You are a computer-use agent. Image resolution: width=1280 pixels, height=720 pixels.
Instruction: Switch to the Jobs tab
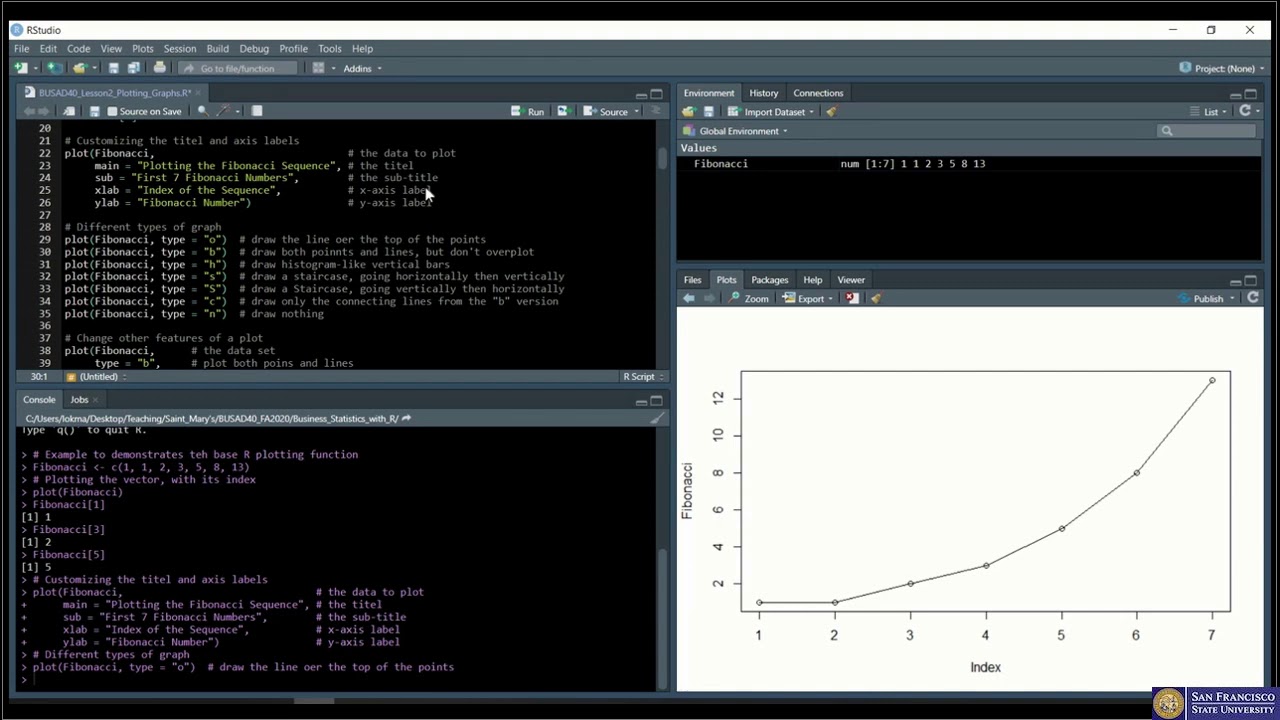coord(79,400)
